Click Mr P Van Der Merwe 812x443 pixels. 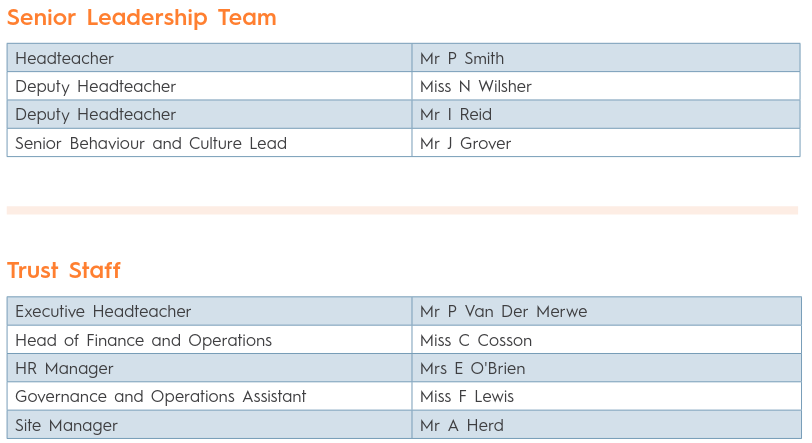coord(504,311)
